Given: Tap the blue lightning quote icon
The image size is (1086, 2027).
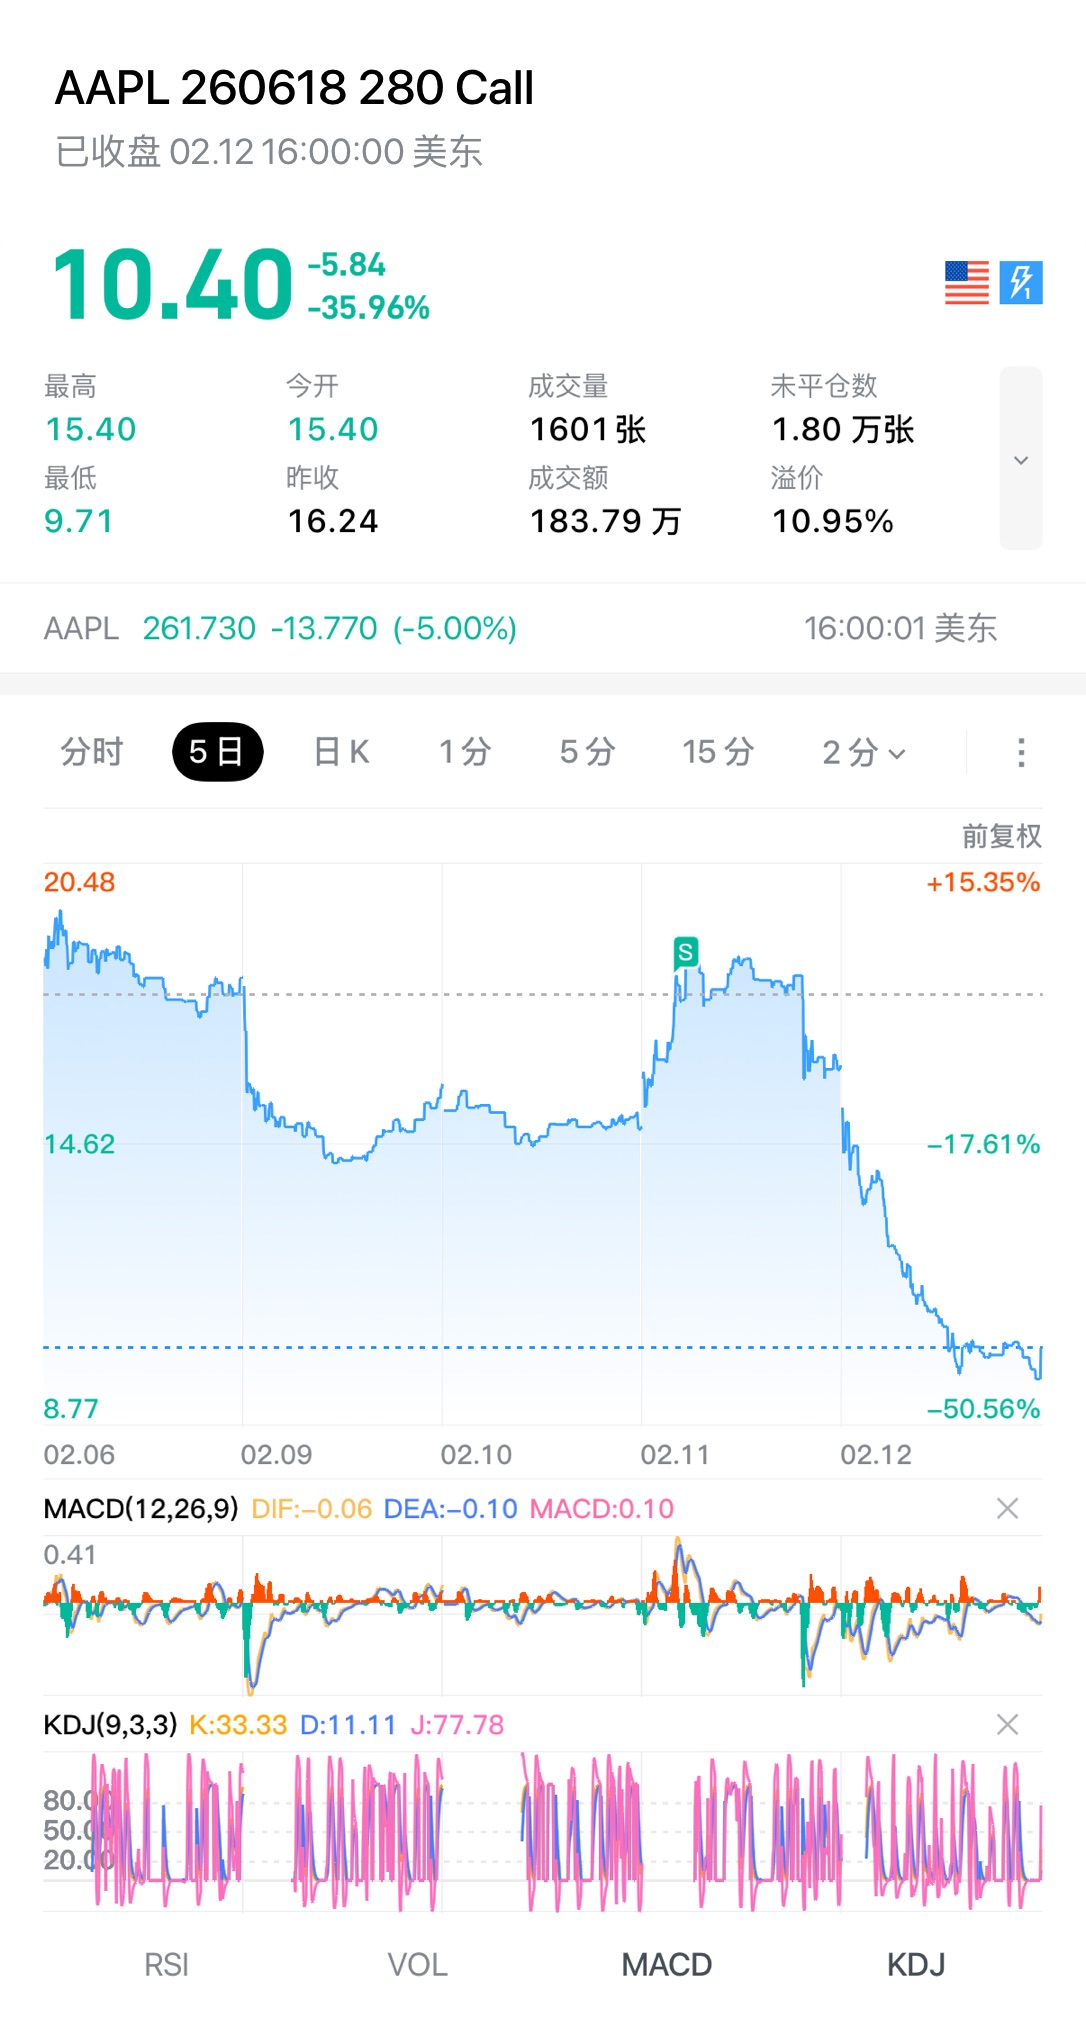Looking at the screenshot, I should (x=1021, y=283).
